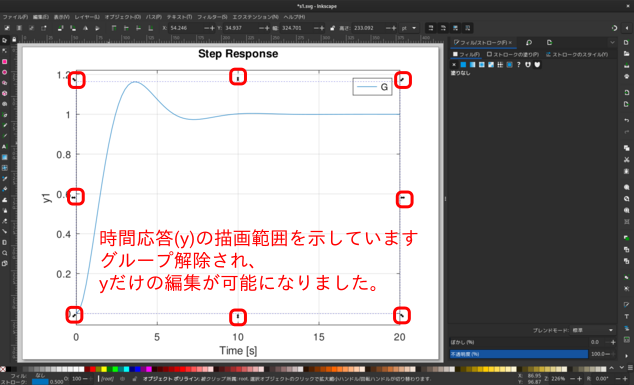Click the no-color X swatch in palette

coord(3,369)
